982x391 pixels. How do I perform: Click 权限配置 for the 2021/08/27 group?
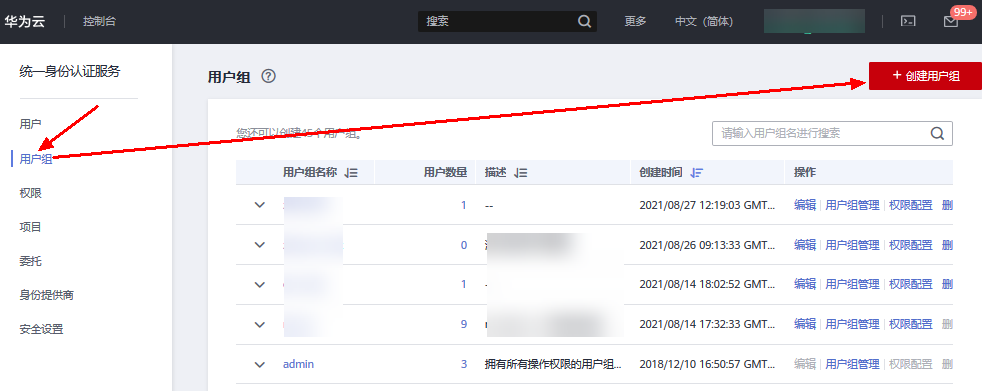[911, 205]
